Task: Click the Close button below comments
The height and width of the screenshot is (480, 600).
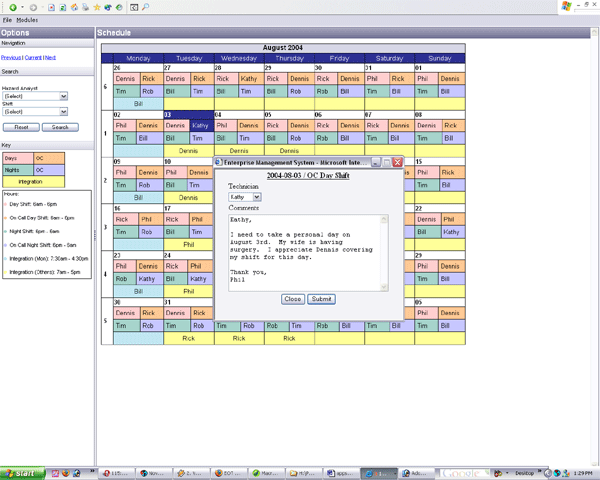Action: [292, 299]
